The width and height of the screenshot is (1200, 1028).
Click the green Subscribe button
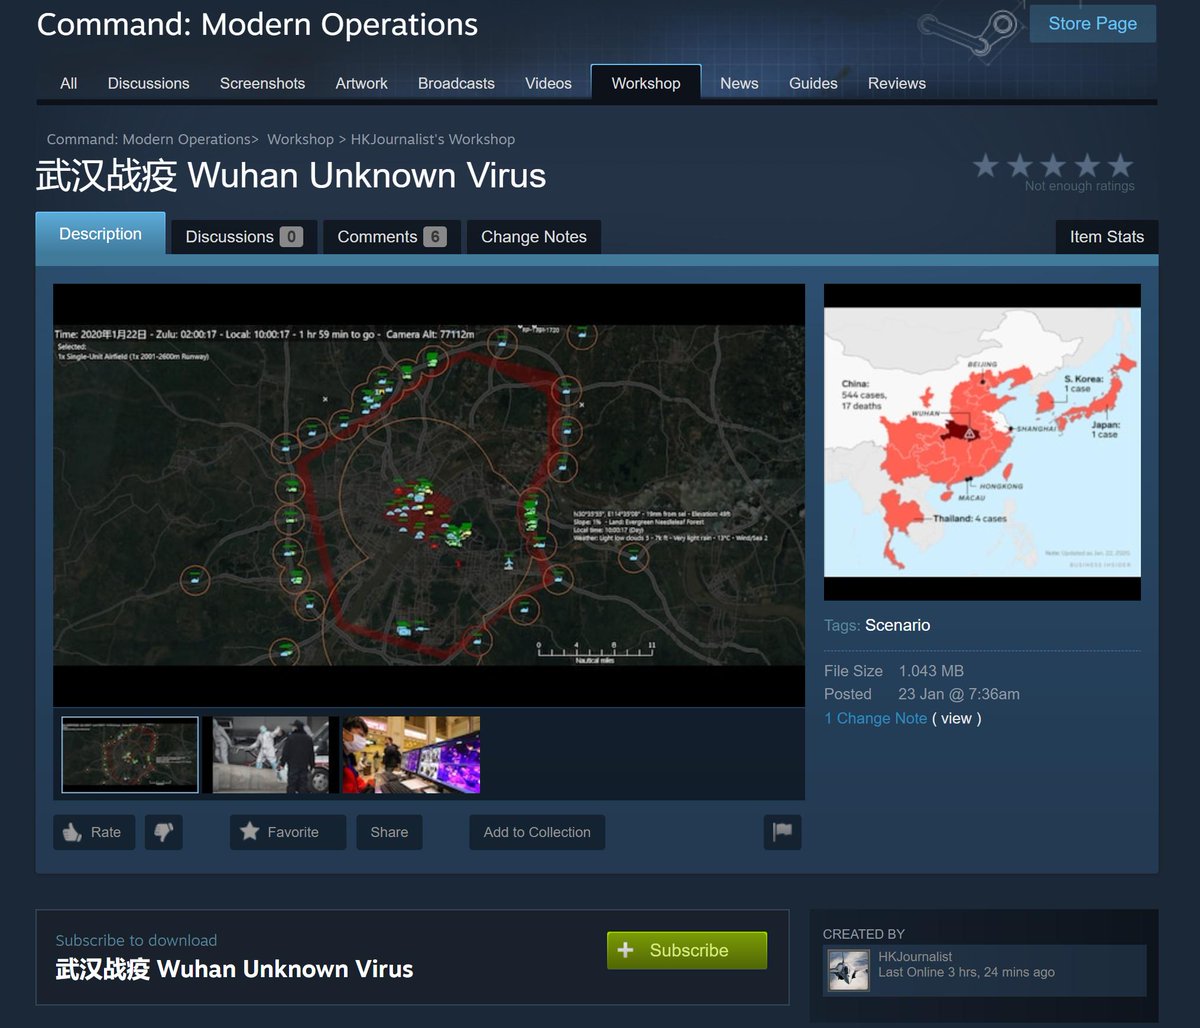pyautogui.click(x=687, y=950)
